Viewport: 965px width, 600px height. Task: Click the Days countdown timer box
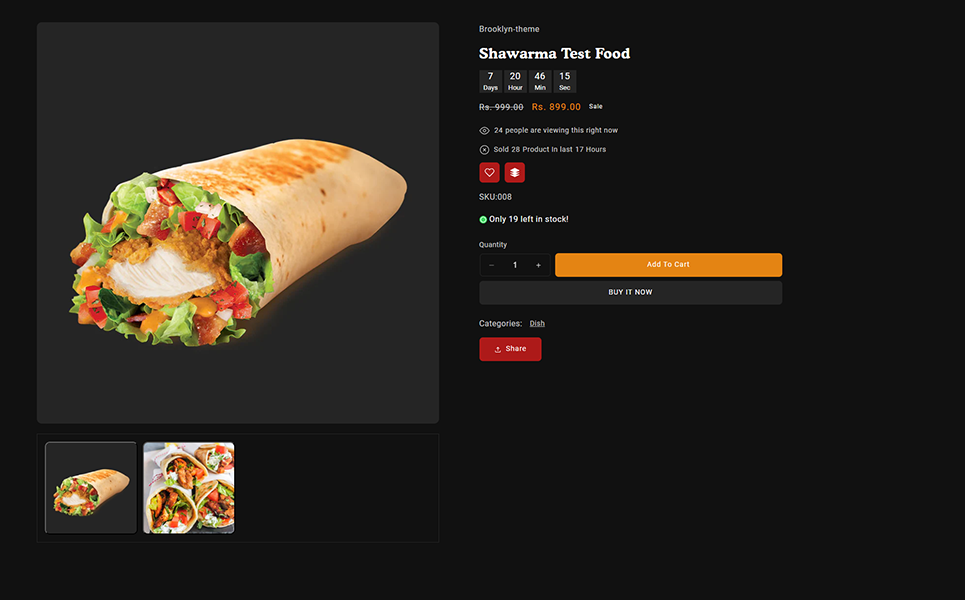coord(490,81)
